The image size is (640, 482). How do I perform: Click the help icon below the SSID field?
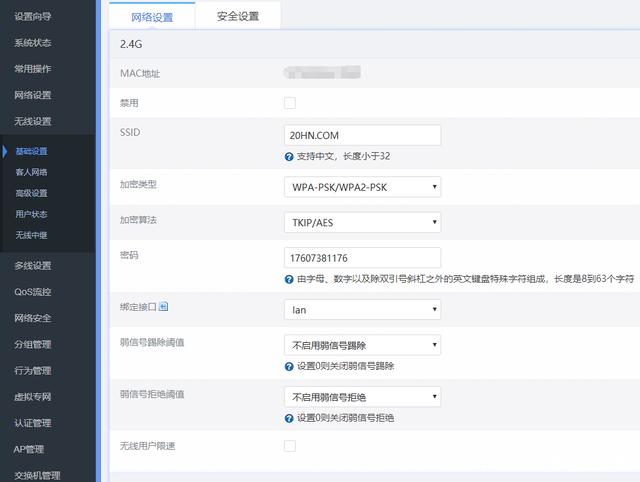(x=289, y=157)
